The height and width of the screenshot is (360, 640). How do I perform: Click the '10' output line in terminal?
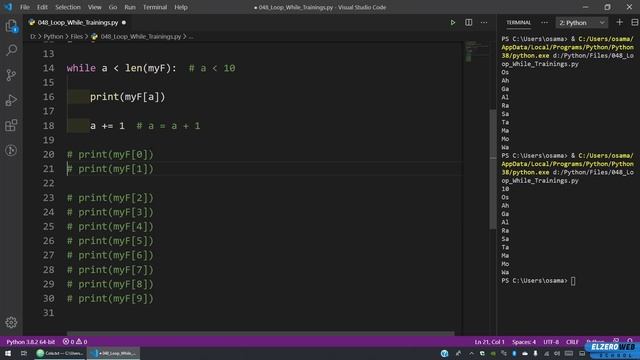coord(505,189)
